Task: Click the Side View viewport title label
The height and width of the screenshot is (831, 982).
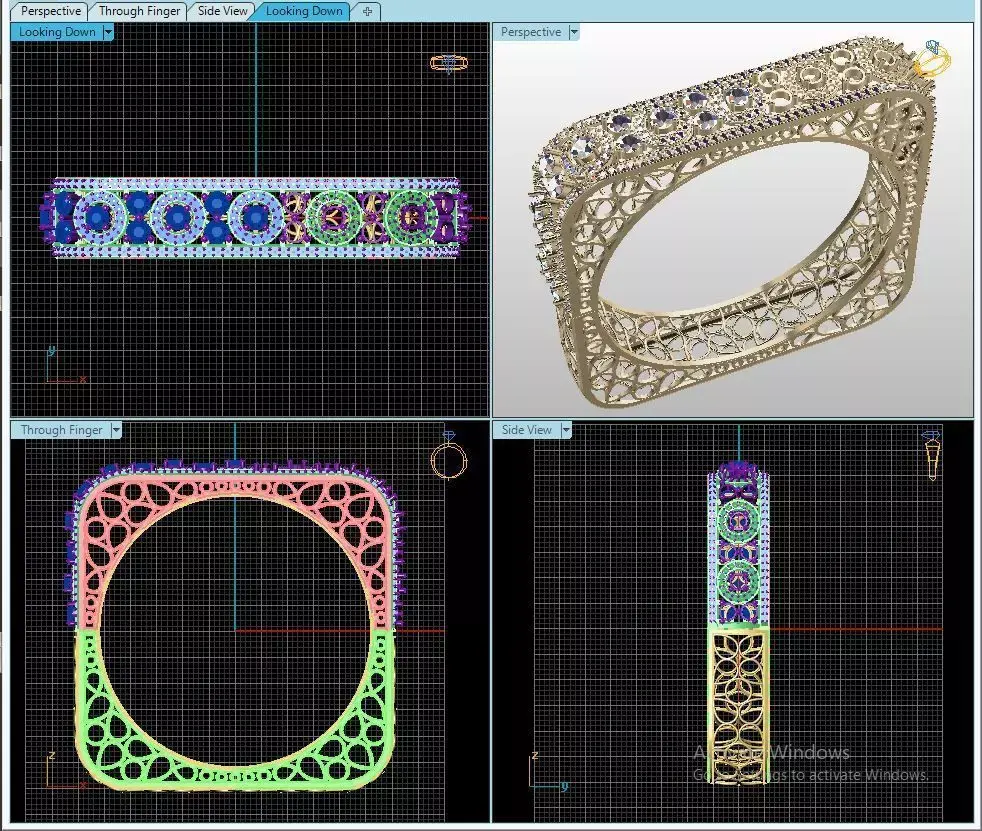Action: pyautogui.click(x=527, y=430)
